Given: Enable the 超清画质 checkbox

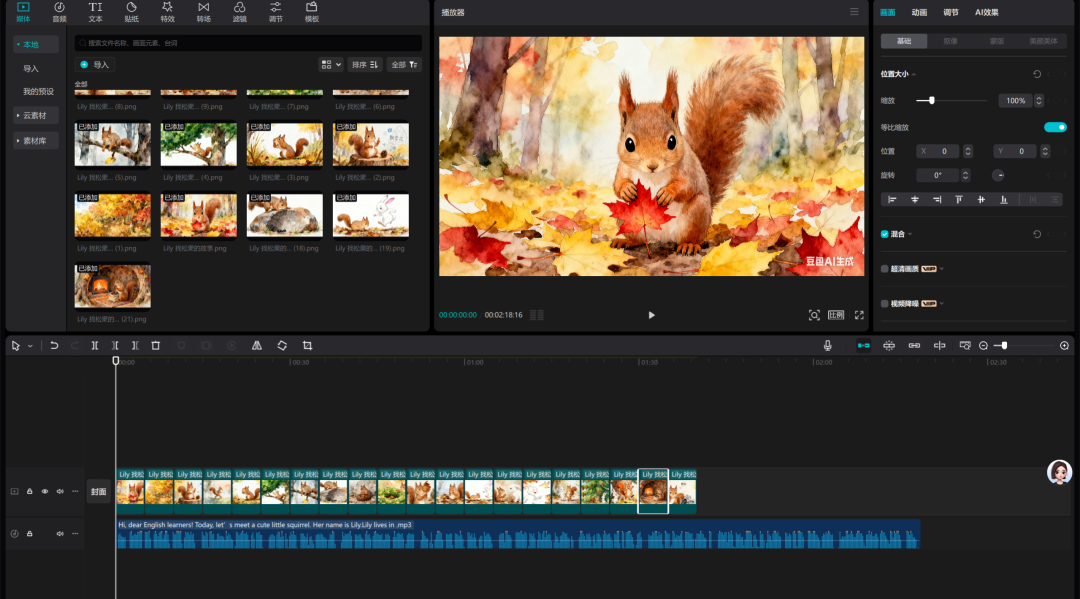Looking at the screenshot, I should (884, 269).
